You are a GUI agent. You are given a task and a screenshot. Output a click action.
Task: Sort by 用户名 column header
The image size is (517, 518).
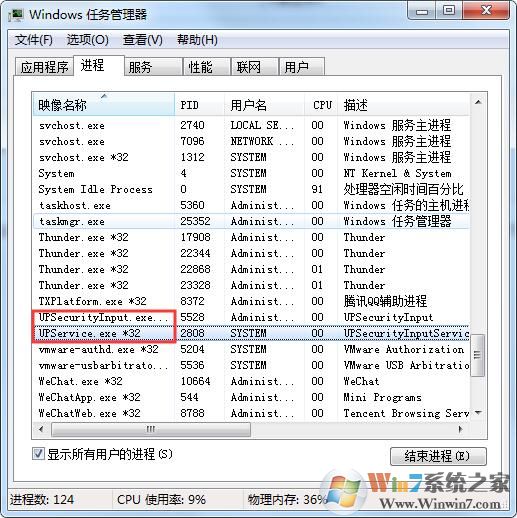point(264,105)
